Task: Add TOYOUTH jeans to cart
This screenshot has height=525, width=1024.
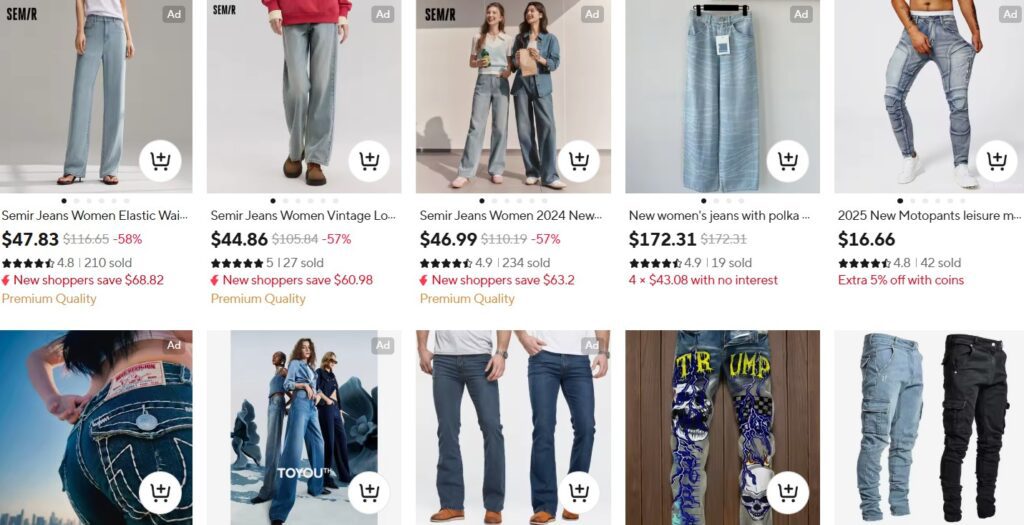Action: click(x=369, y=492)
